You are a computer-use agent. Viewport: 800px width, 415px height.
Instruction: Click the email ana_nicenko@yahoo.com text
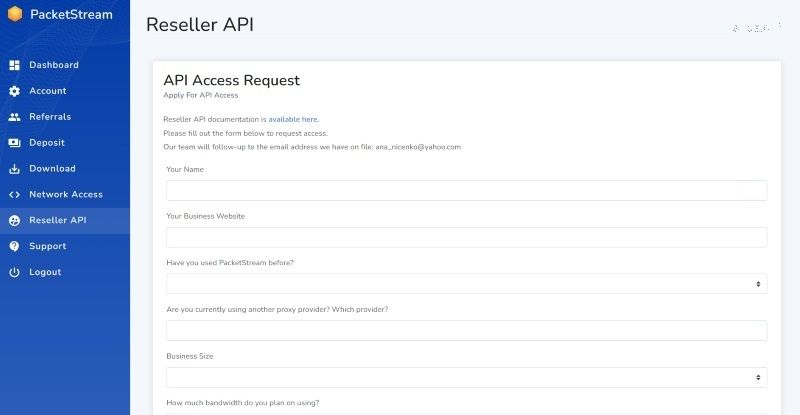coord(418,147)
